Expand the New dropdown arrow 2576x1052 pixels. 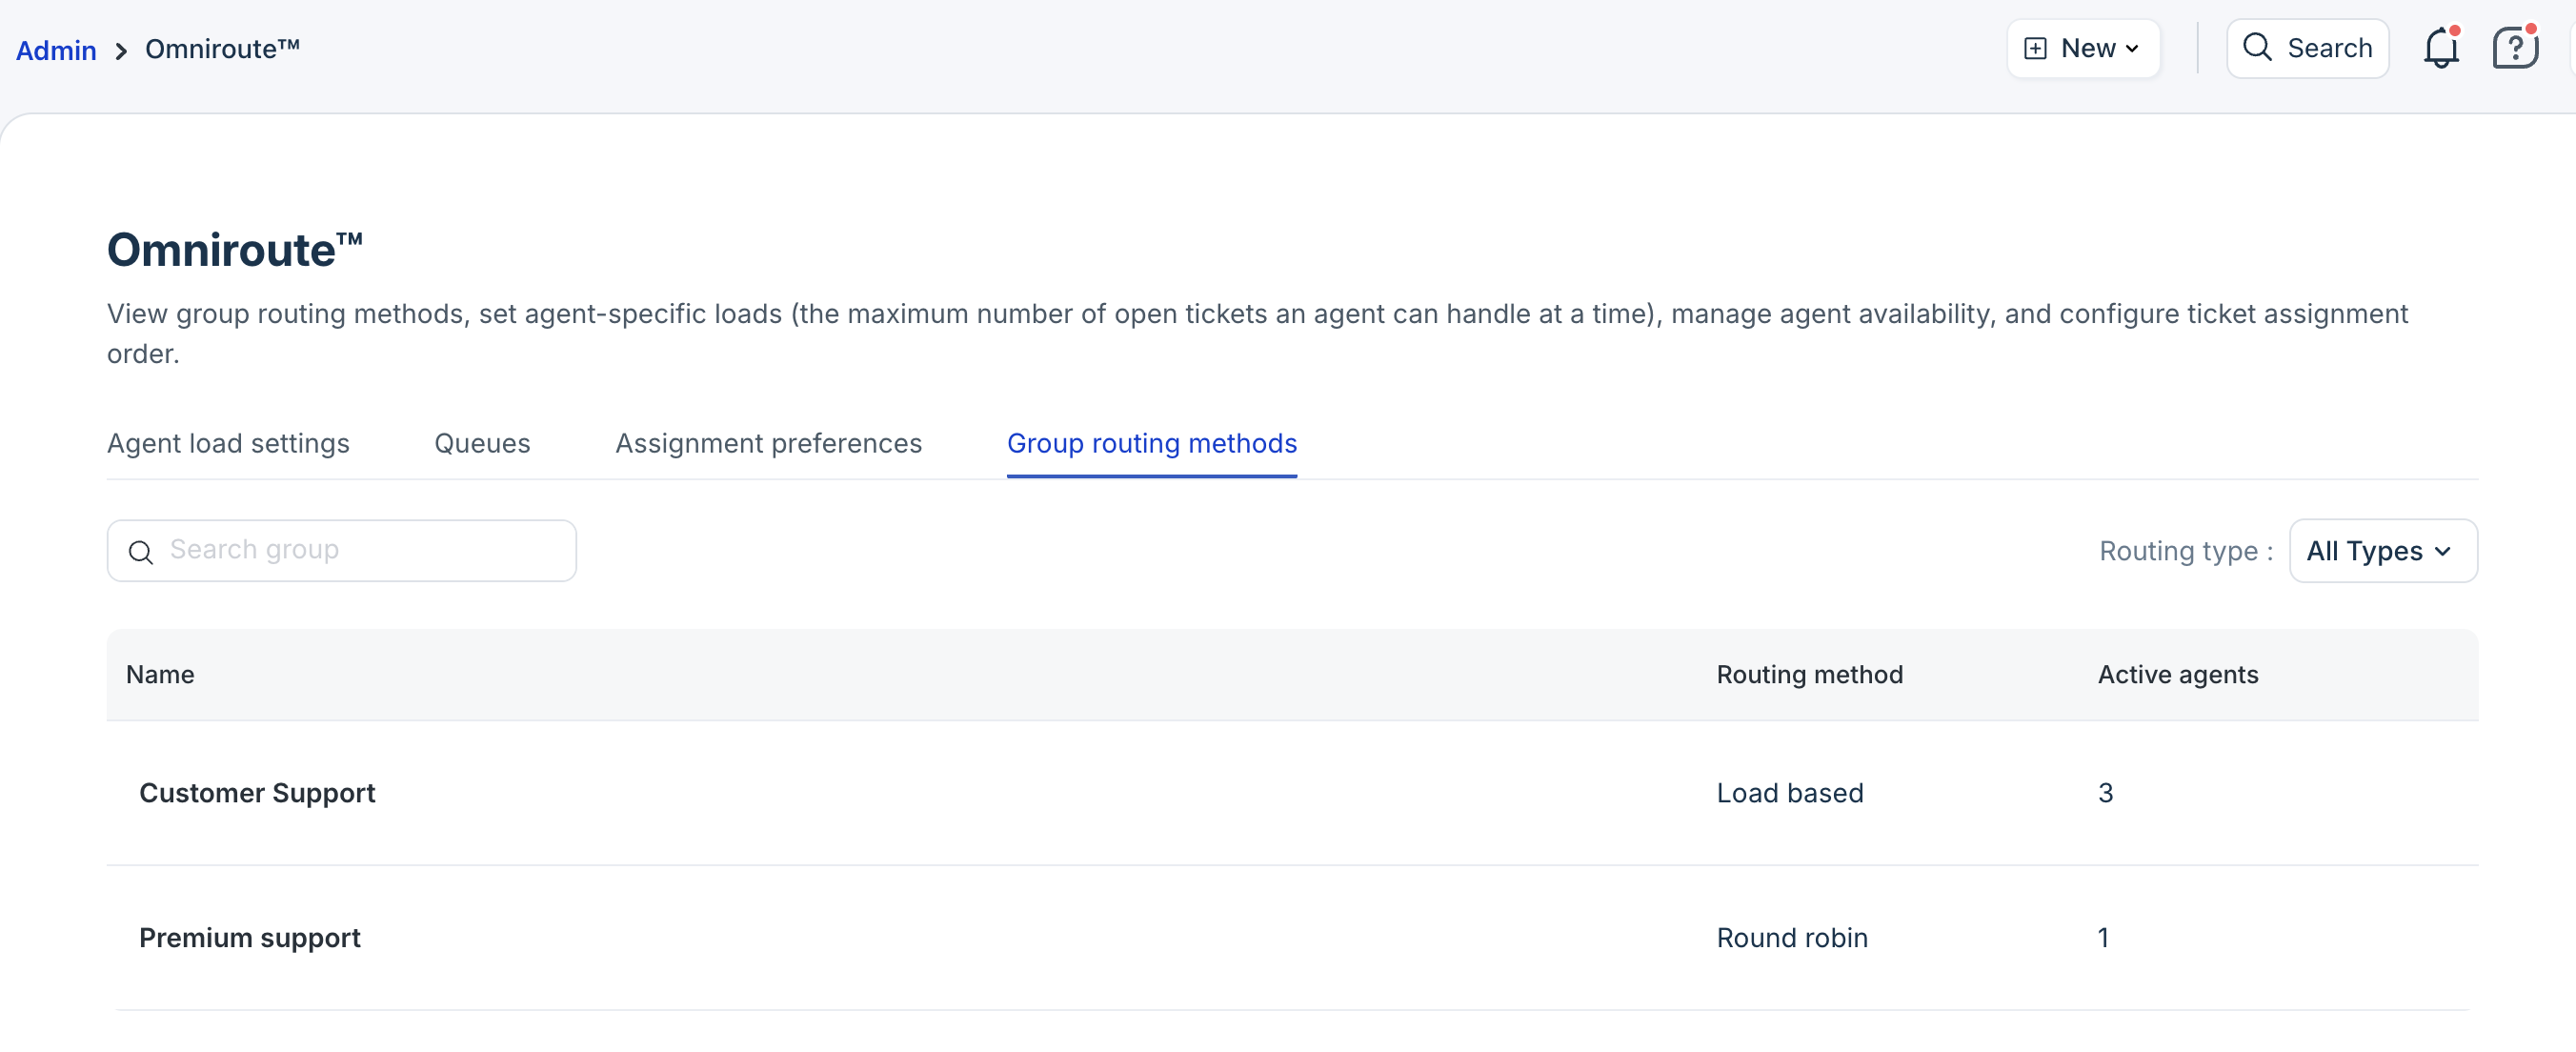(x=2131, y=48)
